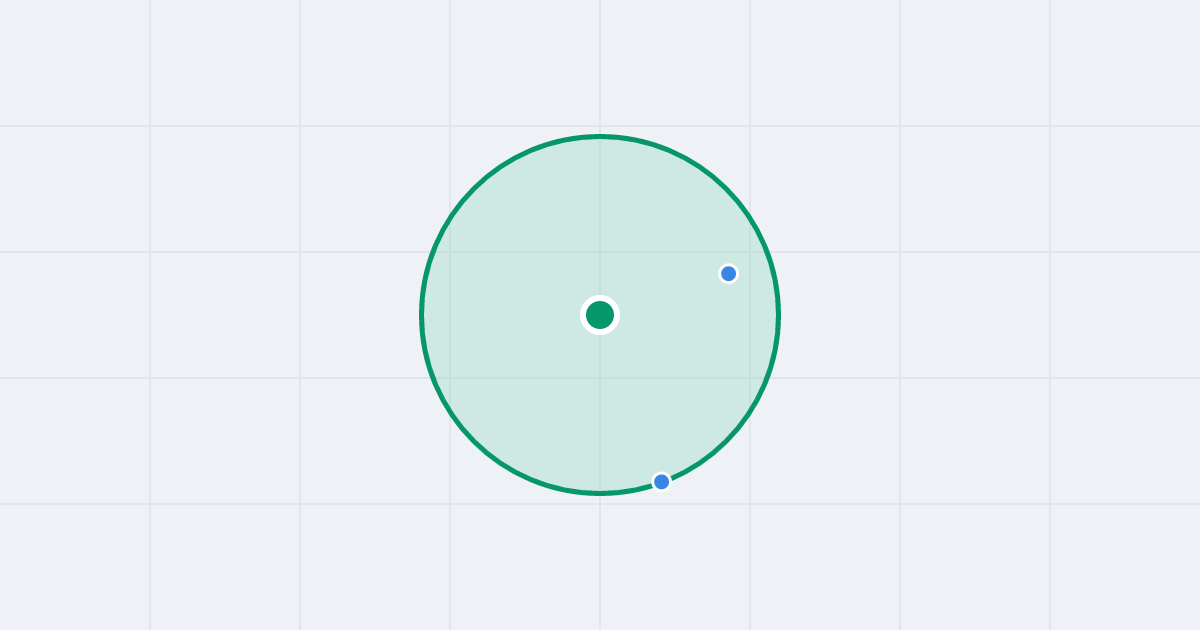The width and height of the screenshot is (1200, 630).
Task: Select the blue dot inside the circle
Action: pos(729,273)
